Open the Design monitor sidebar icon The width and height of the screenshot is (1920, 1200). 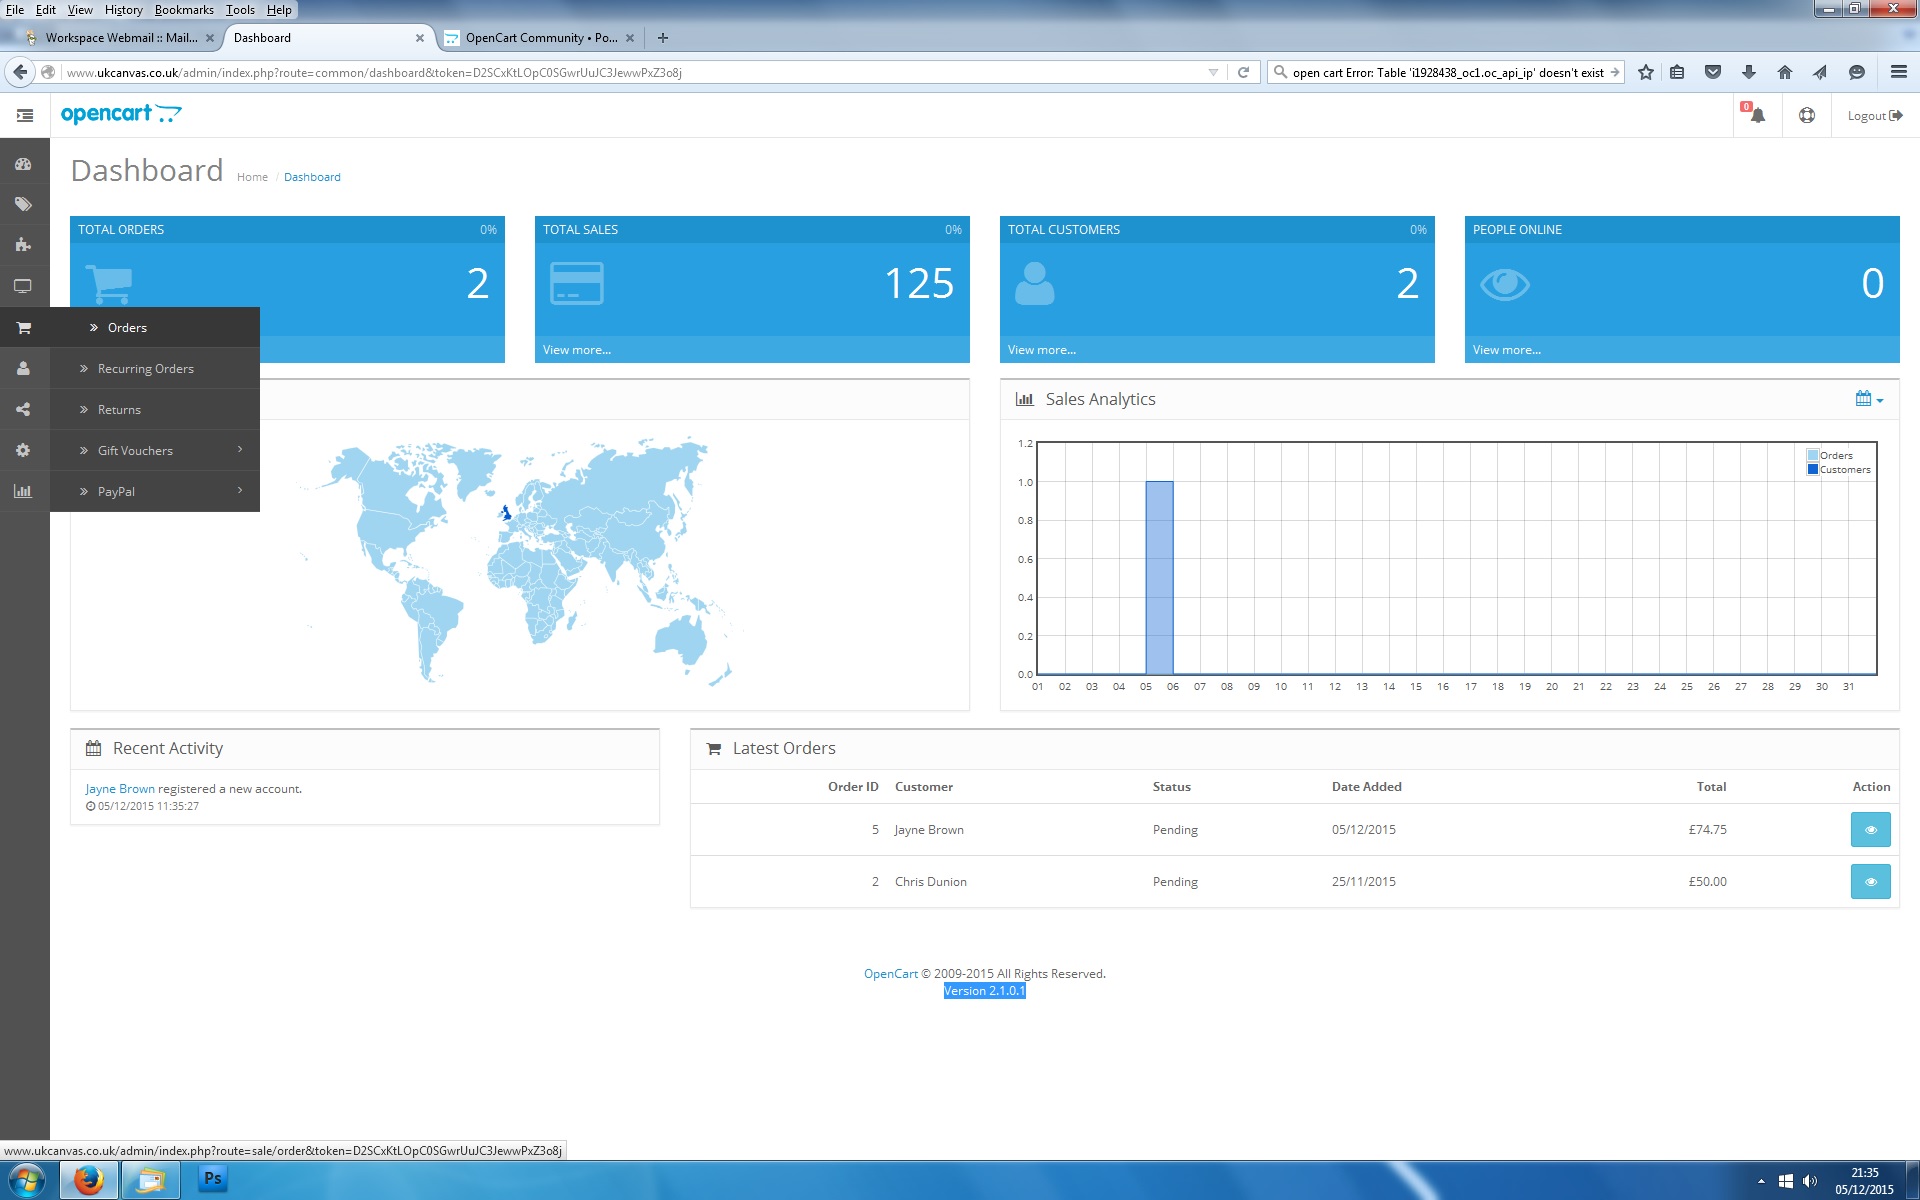[23, 286]
